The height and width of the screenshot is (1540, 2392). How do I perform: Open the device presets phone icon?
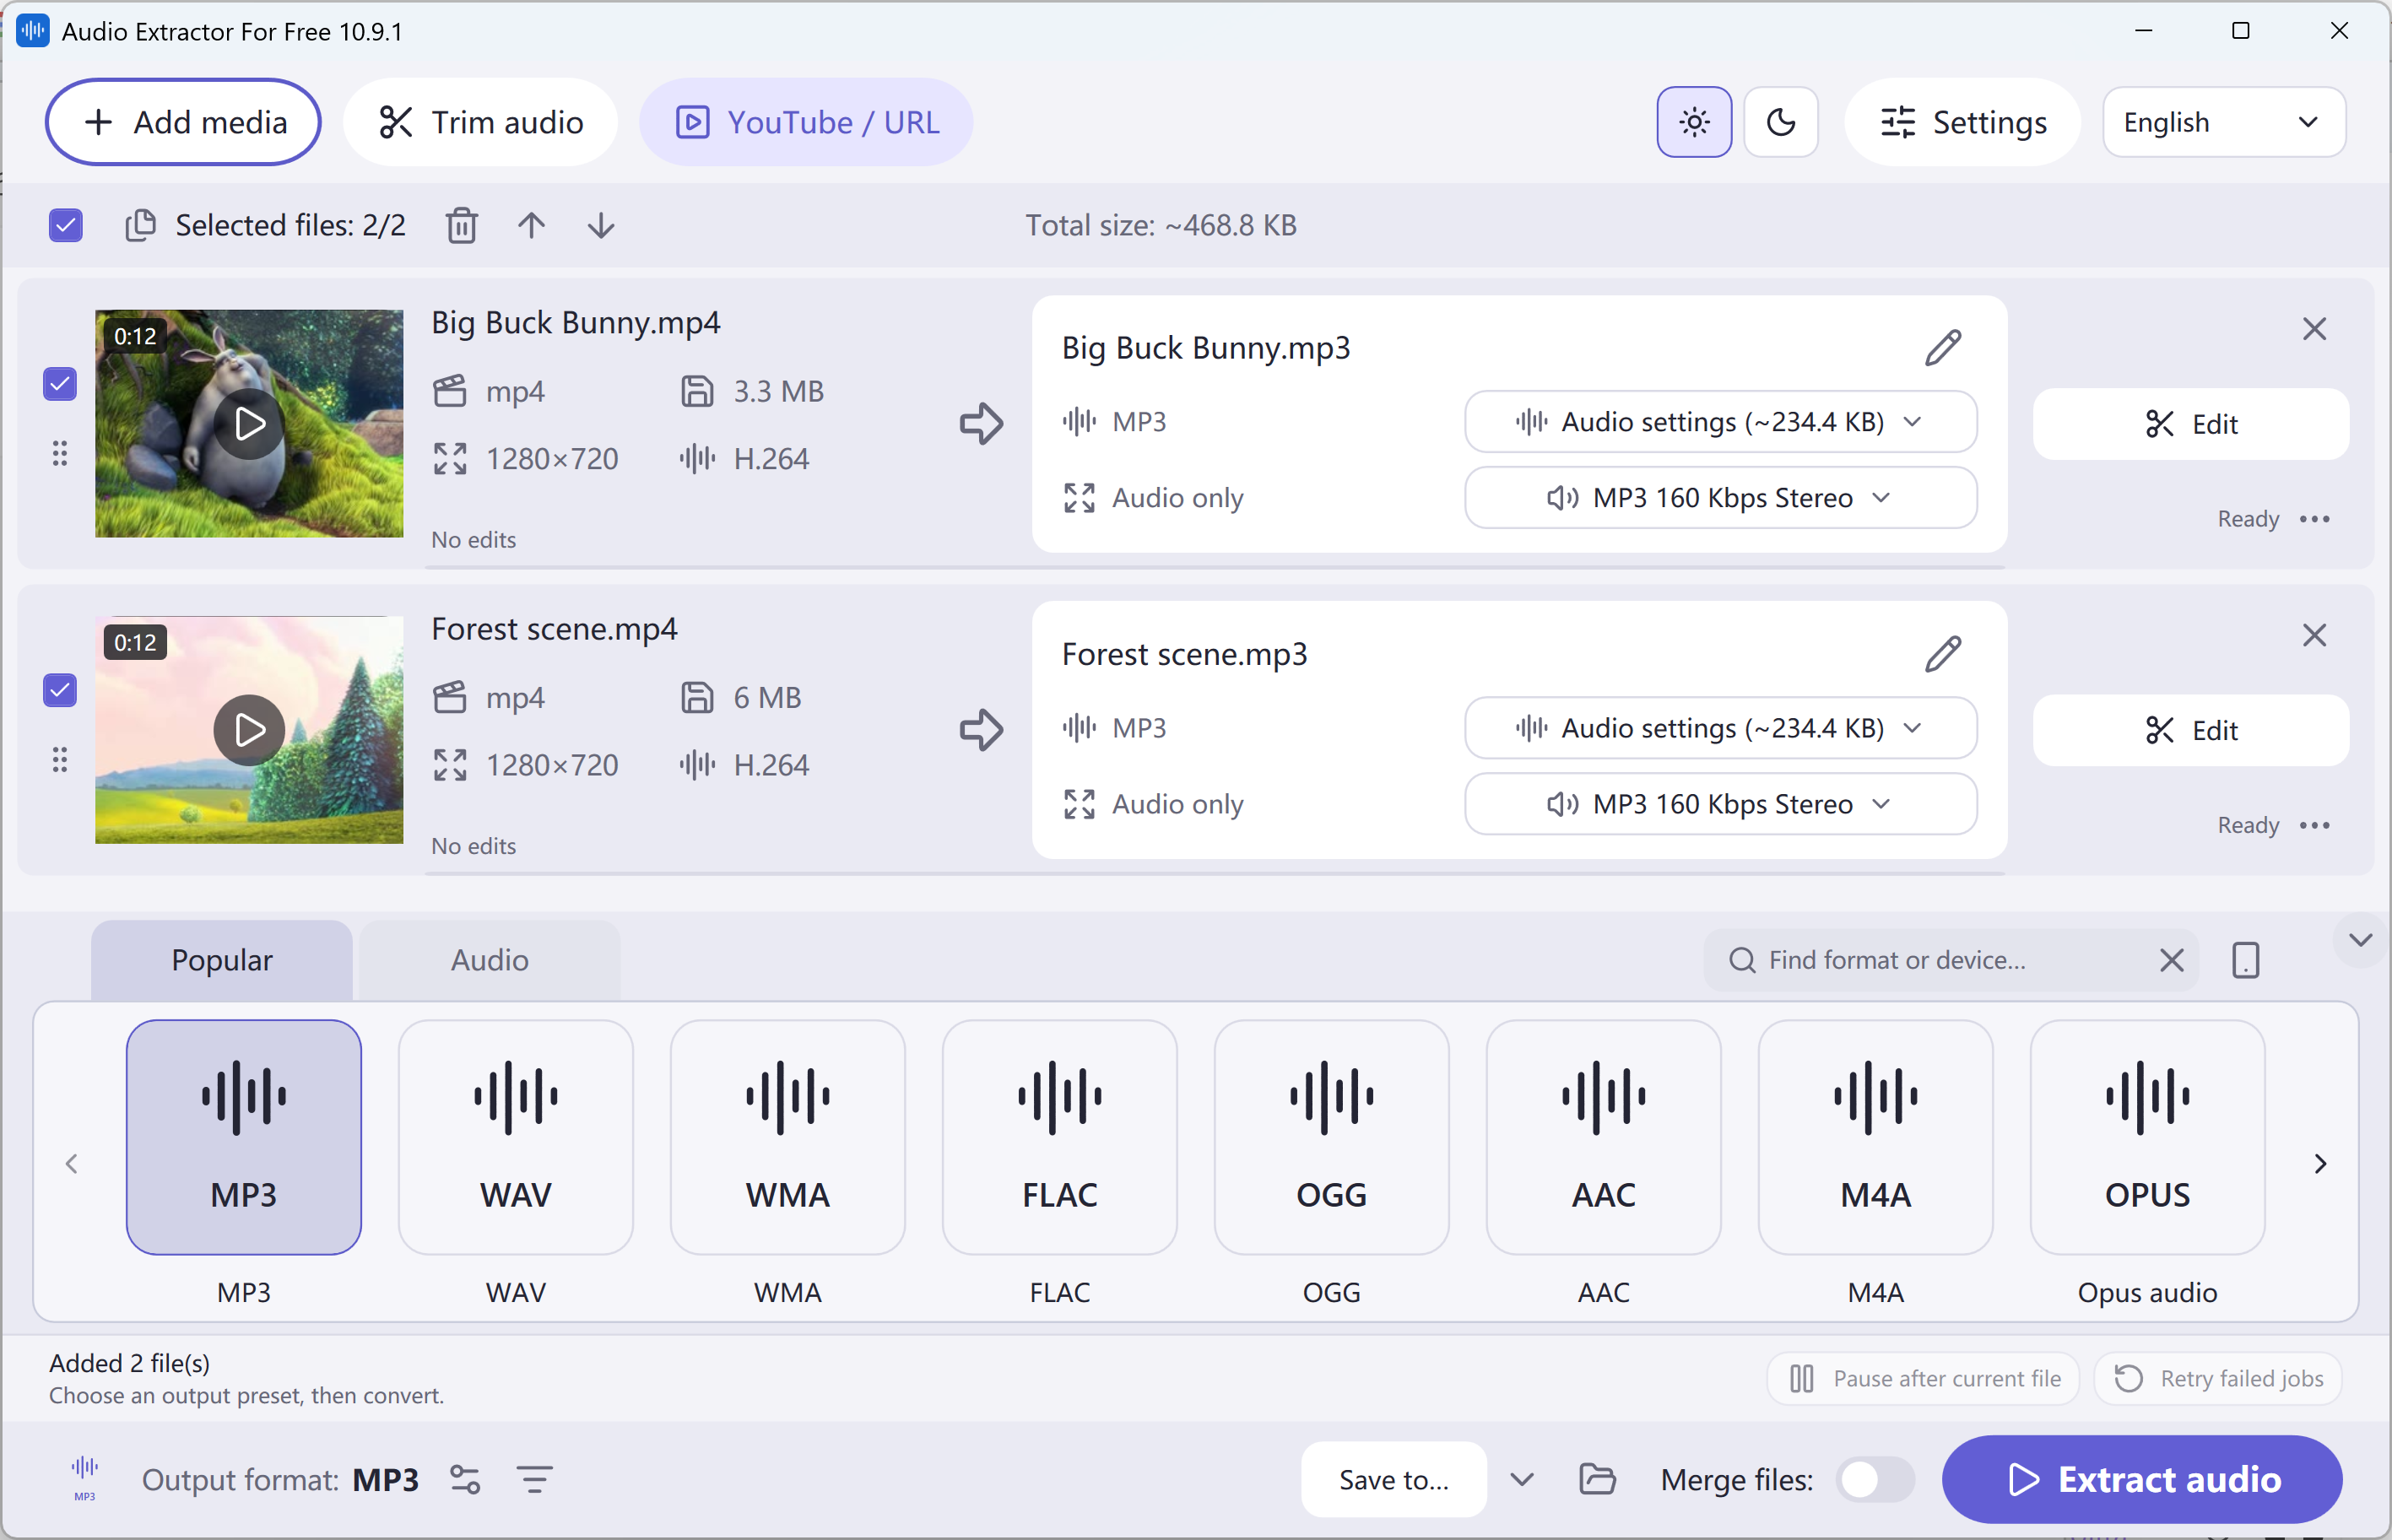pos(2246,960)
